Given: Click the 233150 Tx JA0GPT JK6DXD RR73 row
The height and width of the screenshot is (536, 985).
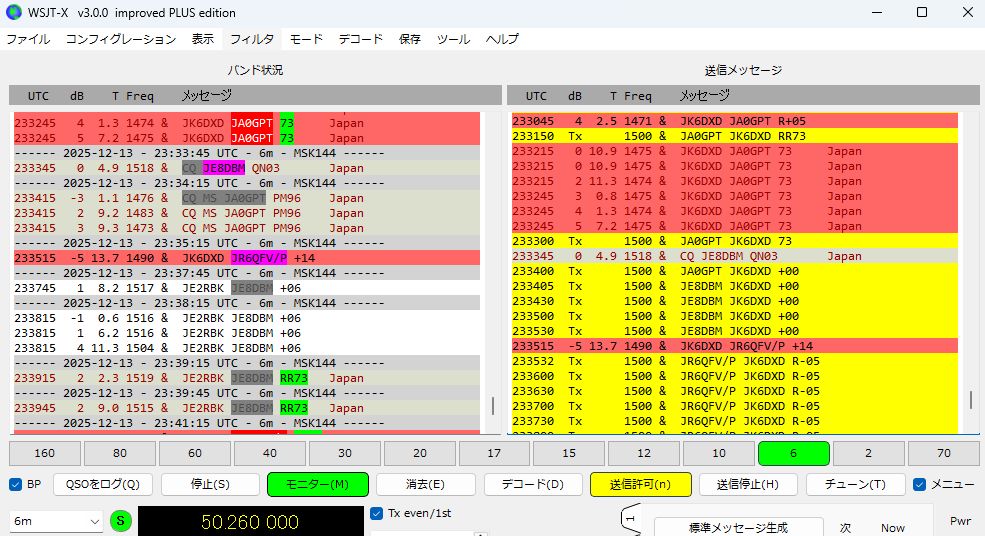Looking at the screenshot, I should point(735,136).
